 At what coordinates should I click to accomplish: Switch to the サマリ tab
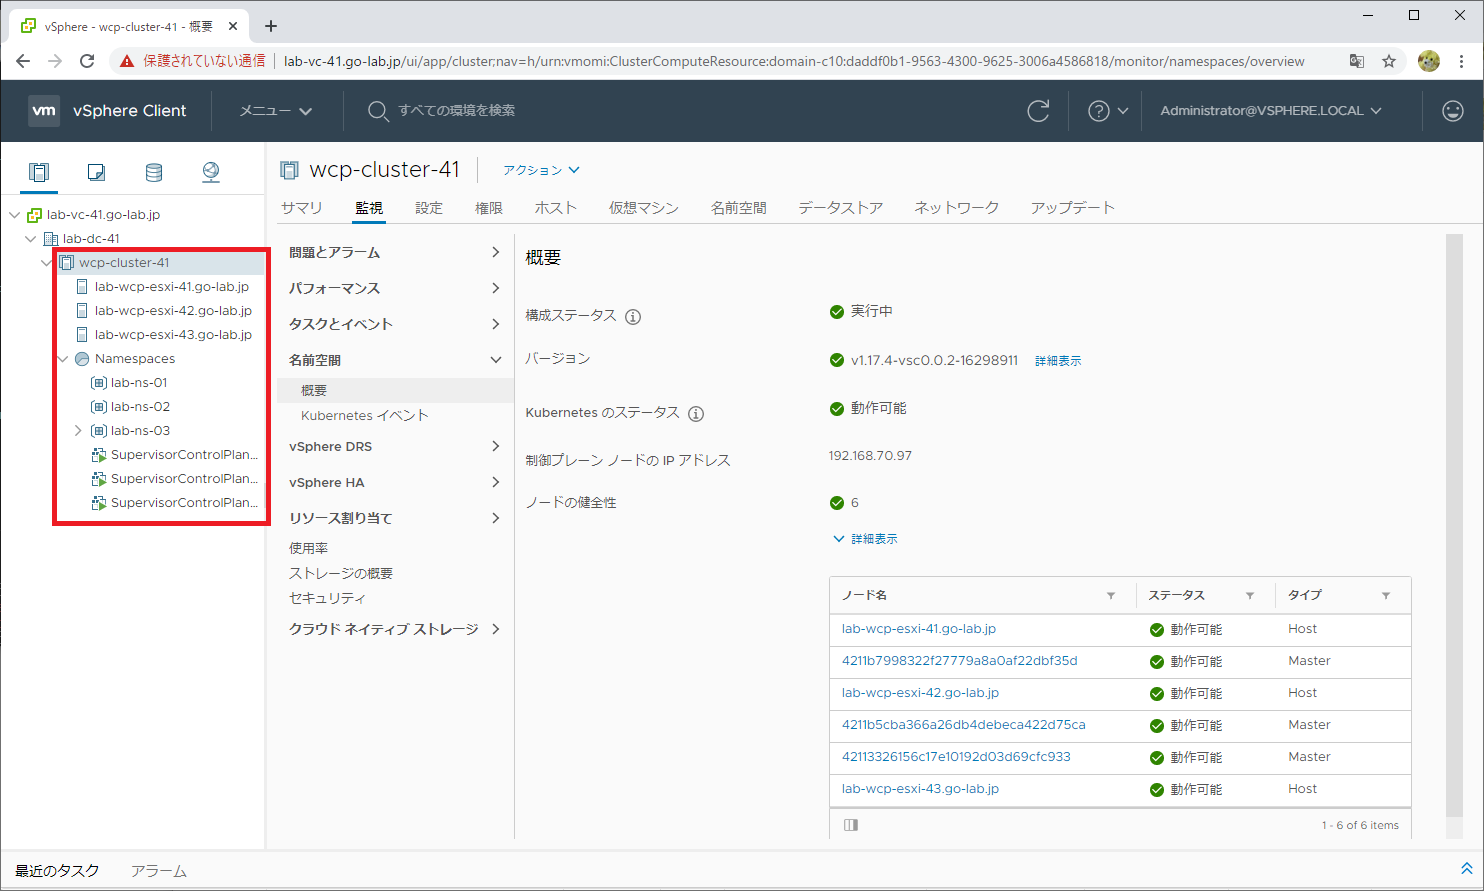pyautogui.click(x=302, y=208)
